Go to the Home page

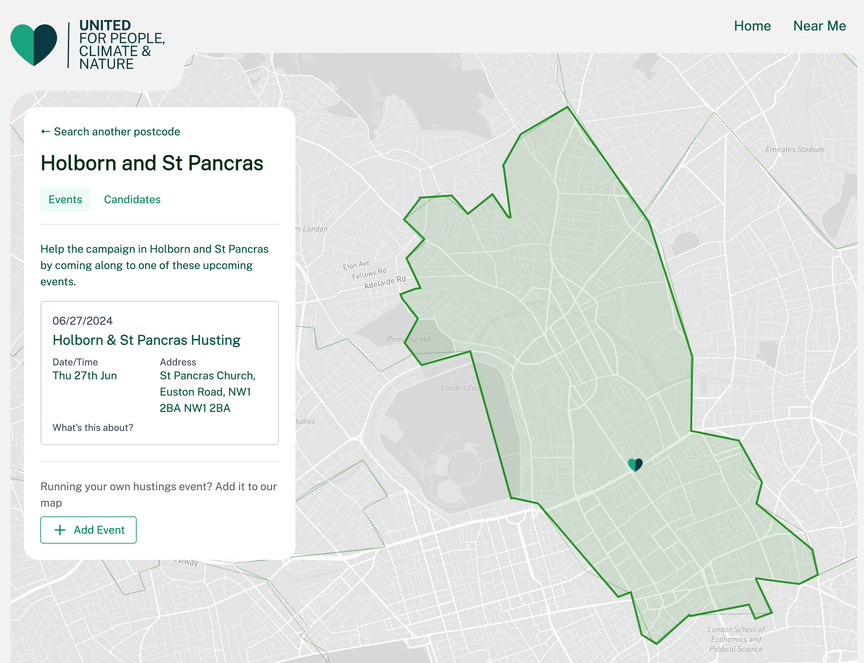(752, 26)
